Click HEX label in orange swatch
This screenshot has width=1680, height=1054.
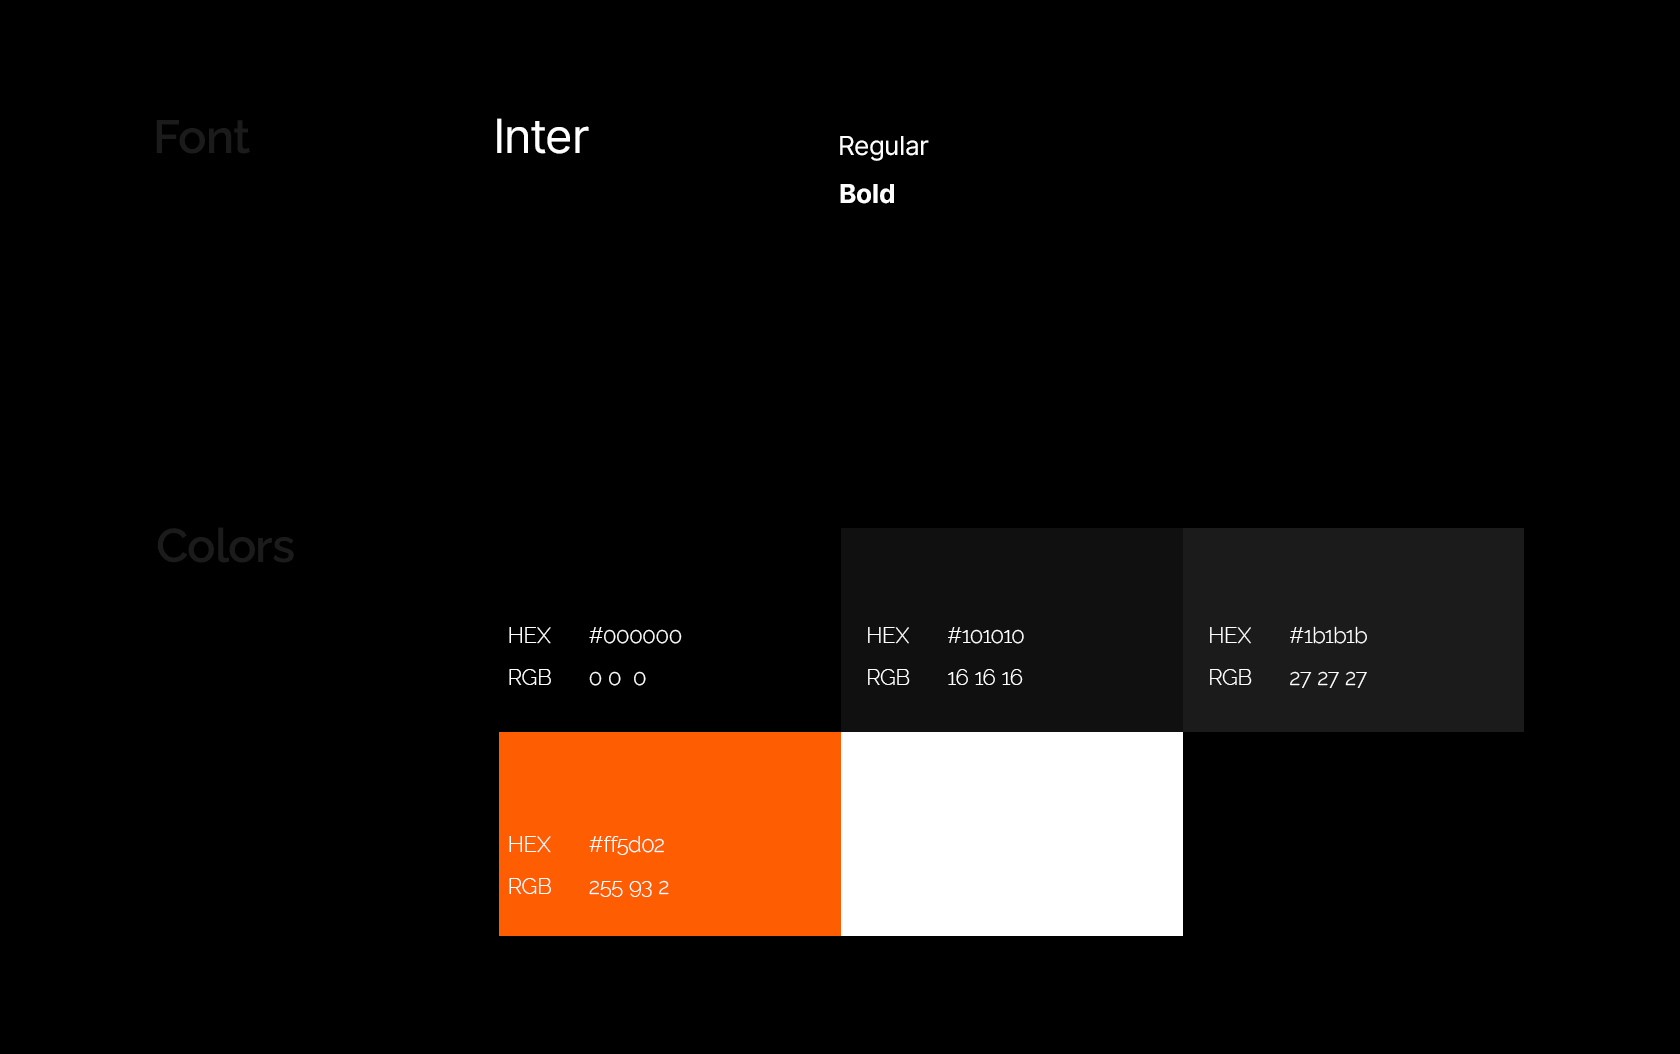(529, 845)
